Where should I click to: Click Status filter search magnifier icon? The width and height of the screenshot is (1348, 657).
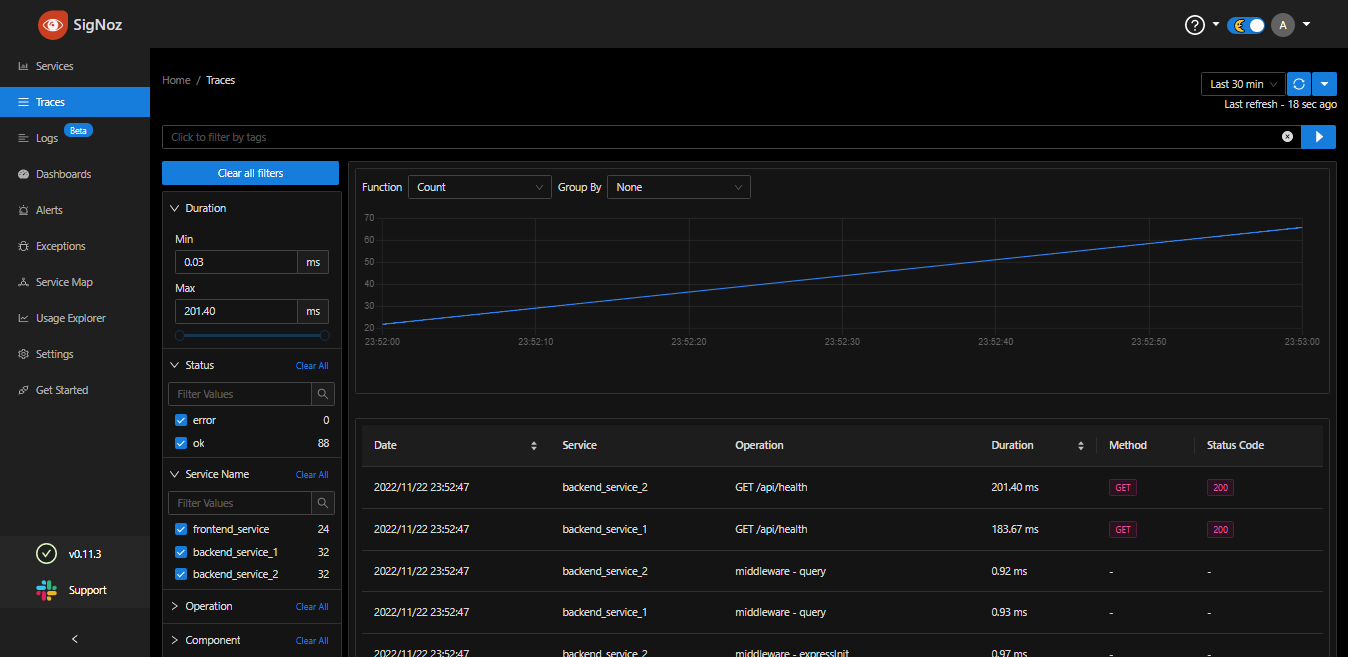tap(322, 394)
